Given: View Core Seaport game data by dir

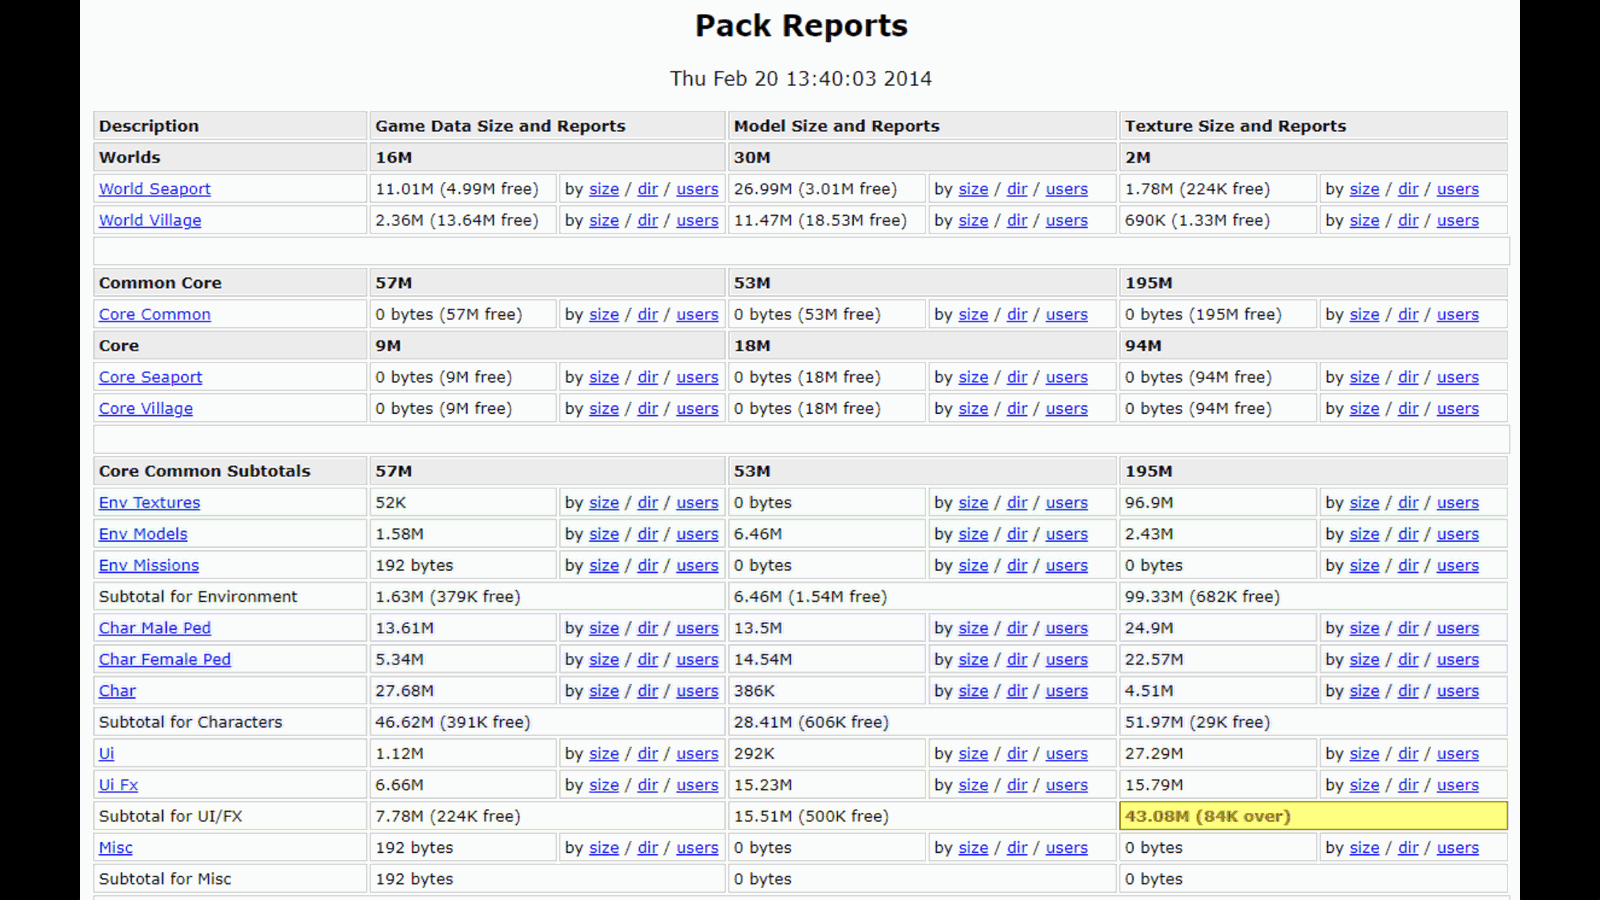Looking at the screenshot, I should pyautogui.click(x=648, y=377).
